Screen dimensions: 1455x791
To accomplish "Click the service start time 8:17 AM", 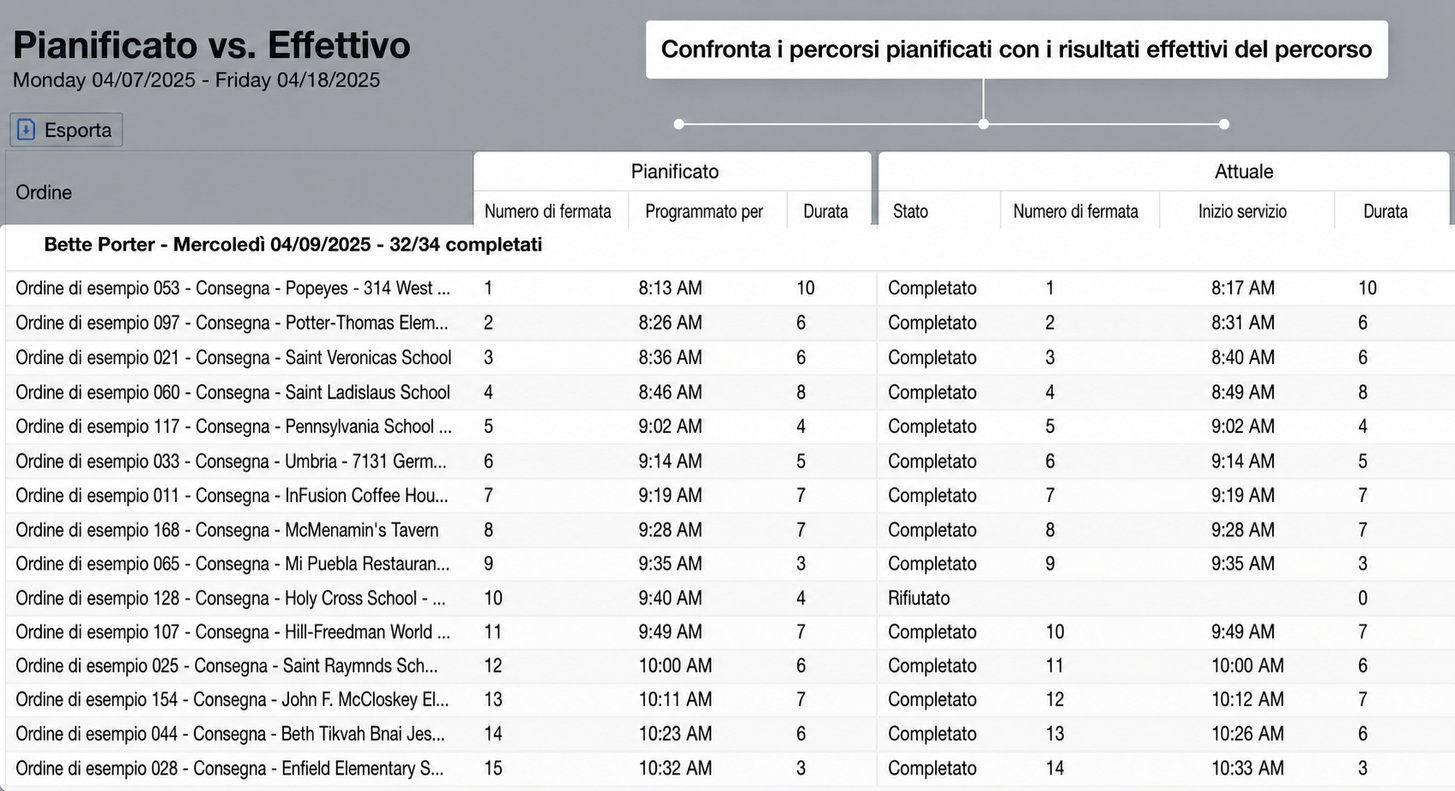I will point(1243,288).
